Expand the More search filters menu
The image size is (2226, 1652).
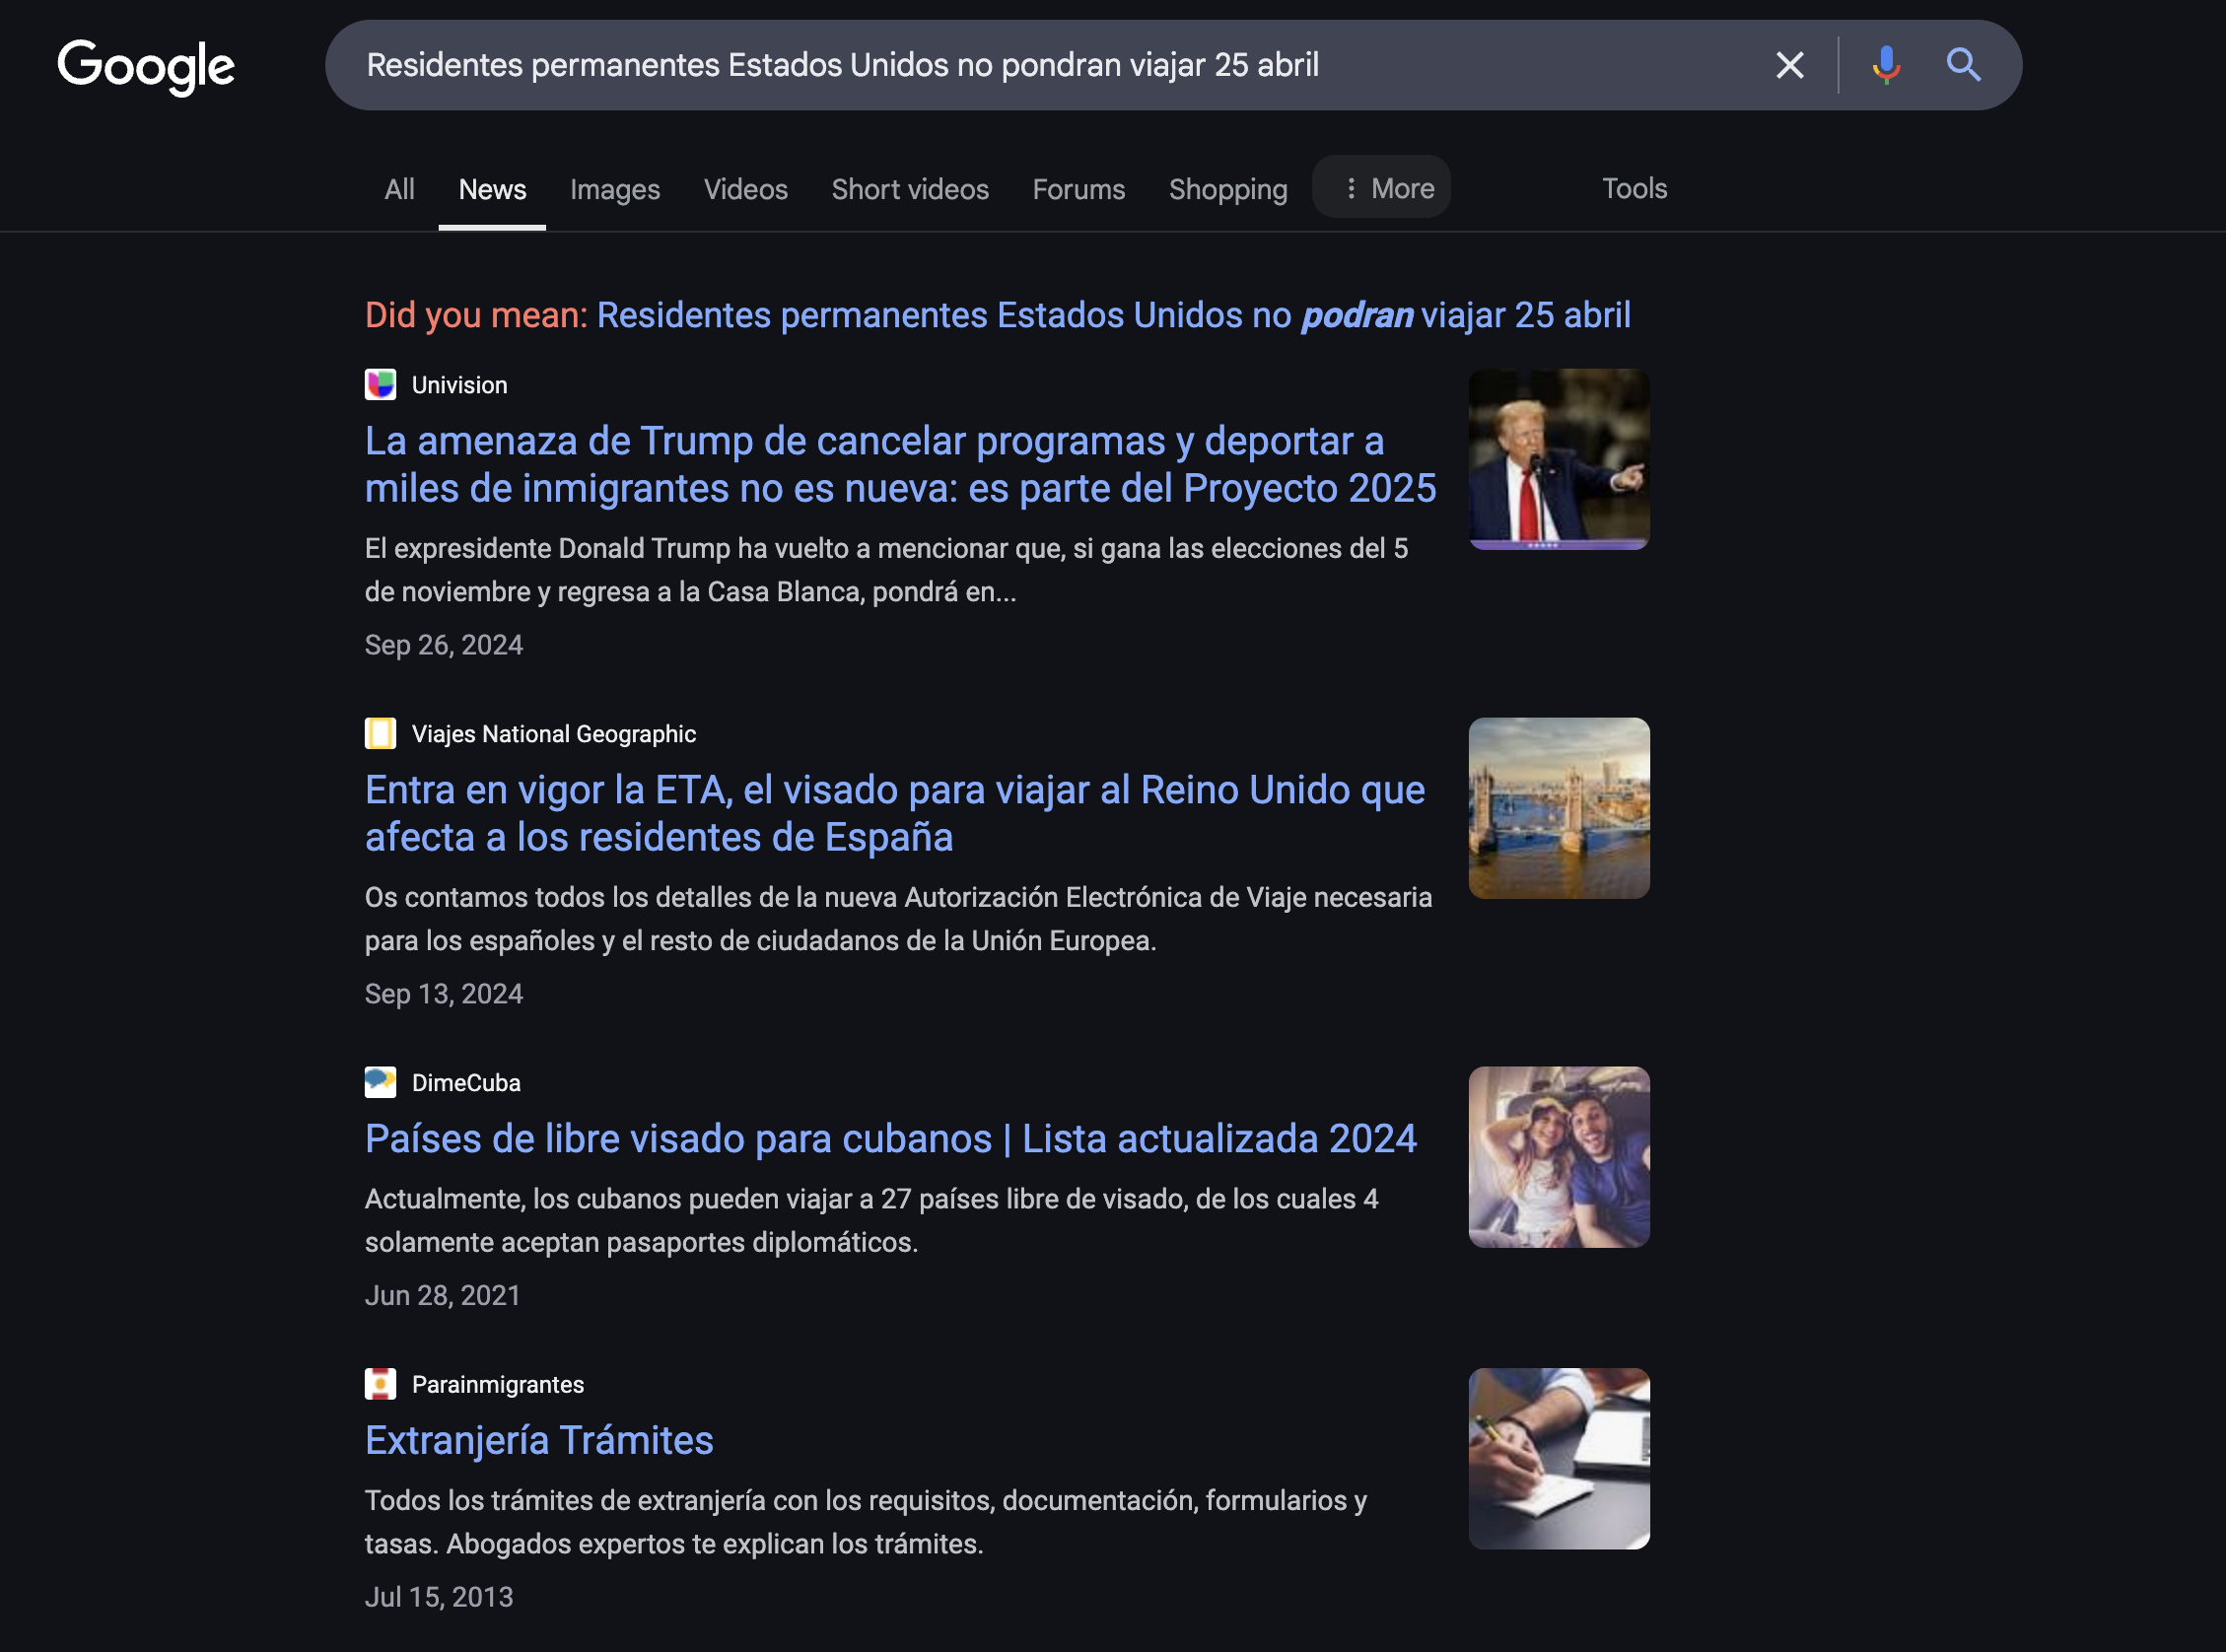1381,188
